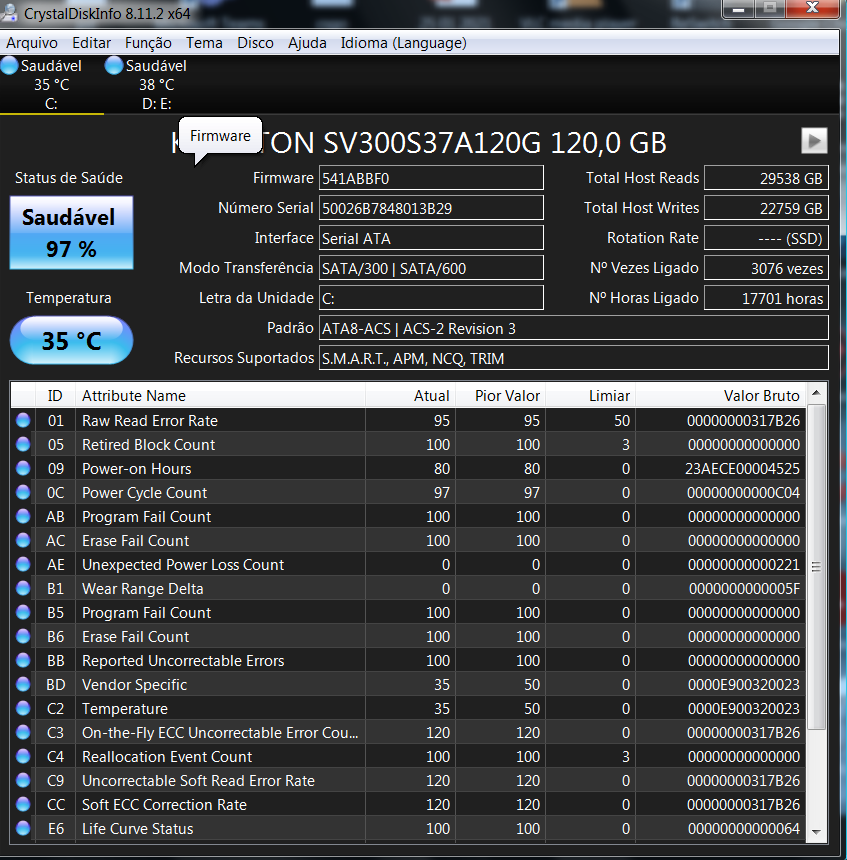This screenshot has height=860, width=847.
Task: Click the Limiar column header
Action: (590, 395)
